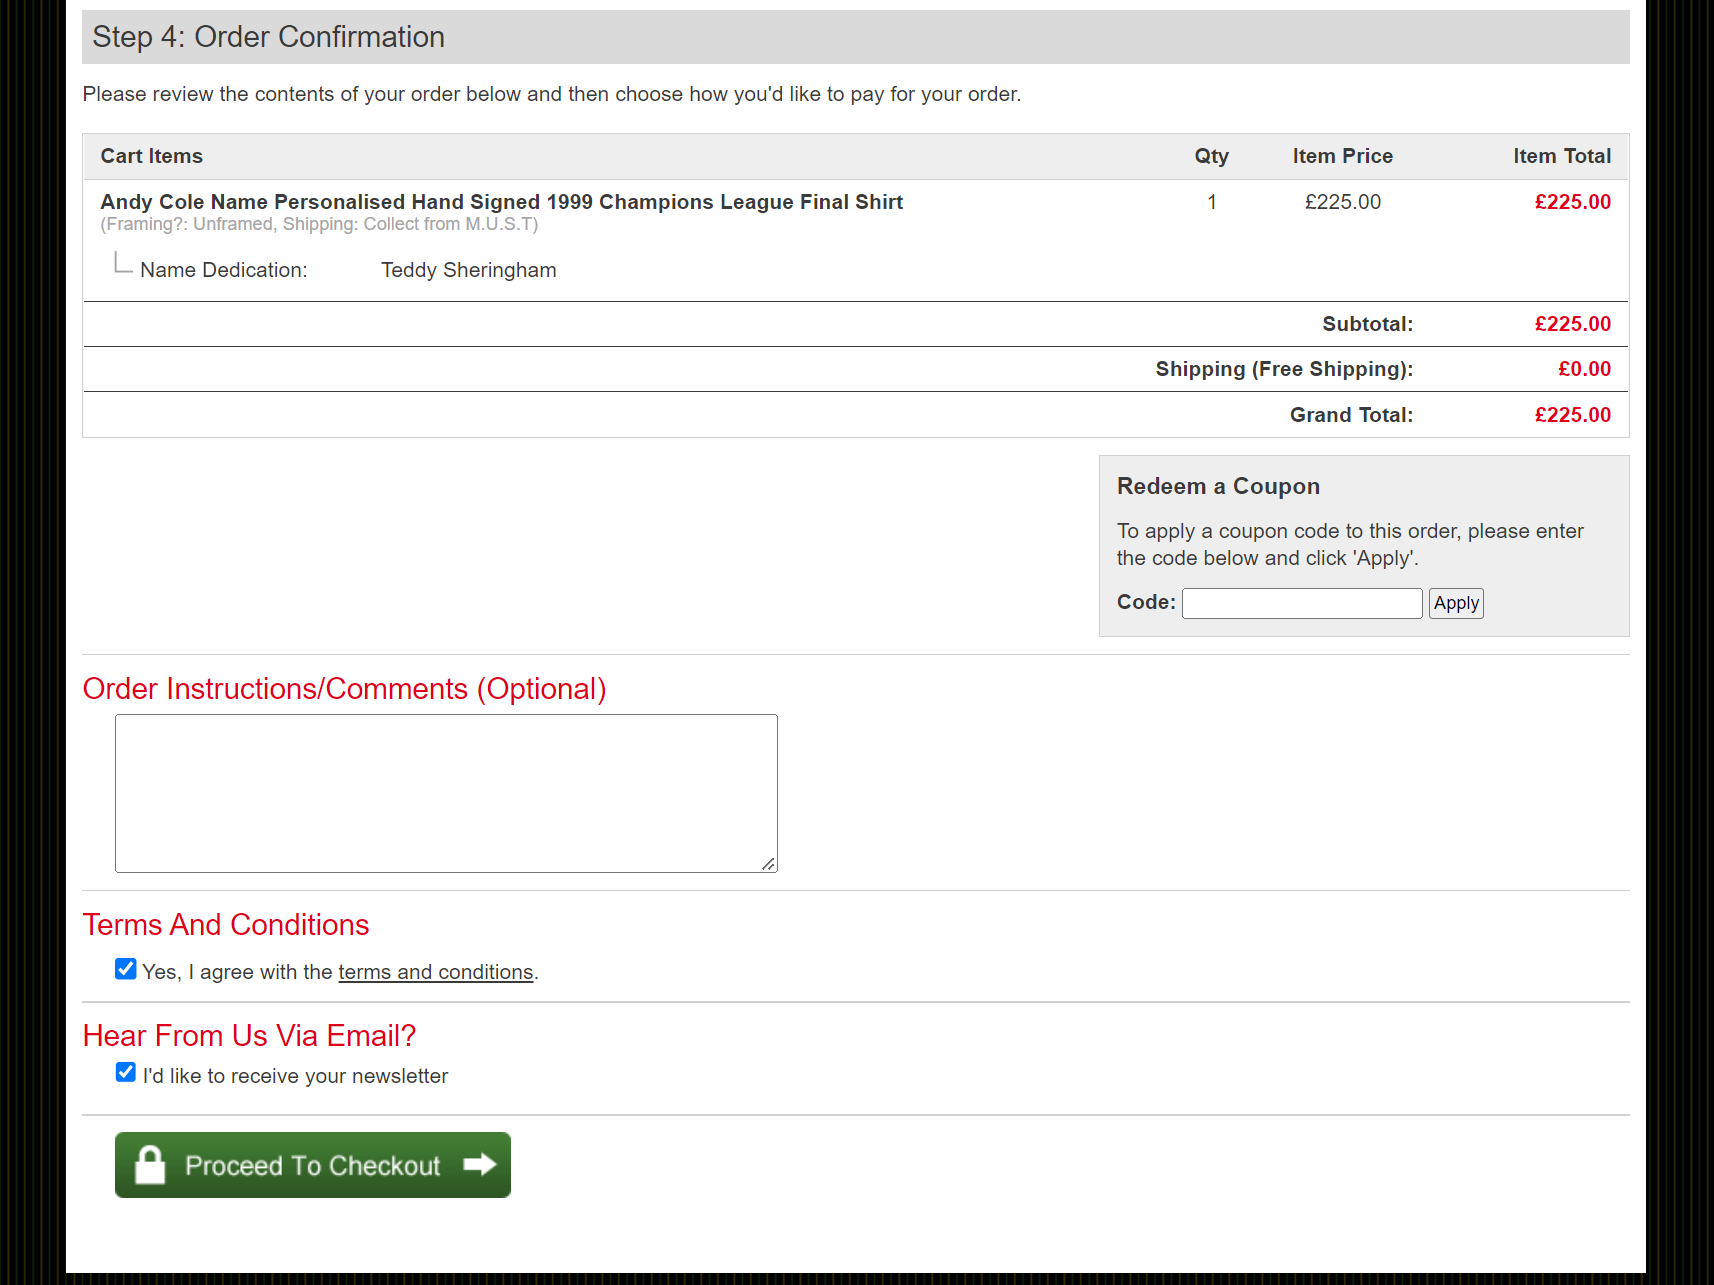Click the white arrow on Proceed To Checkout
Screen dimensions: 1714x1285
(480, 1164)
